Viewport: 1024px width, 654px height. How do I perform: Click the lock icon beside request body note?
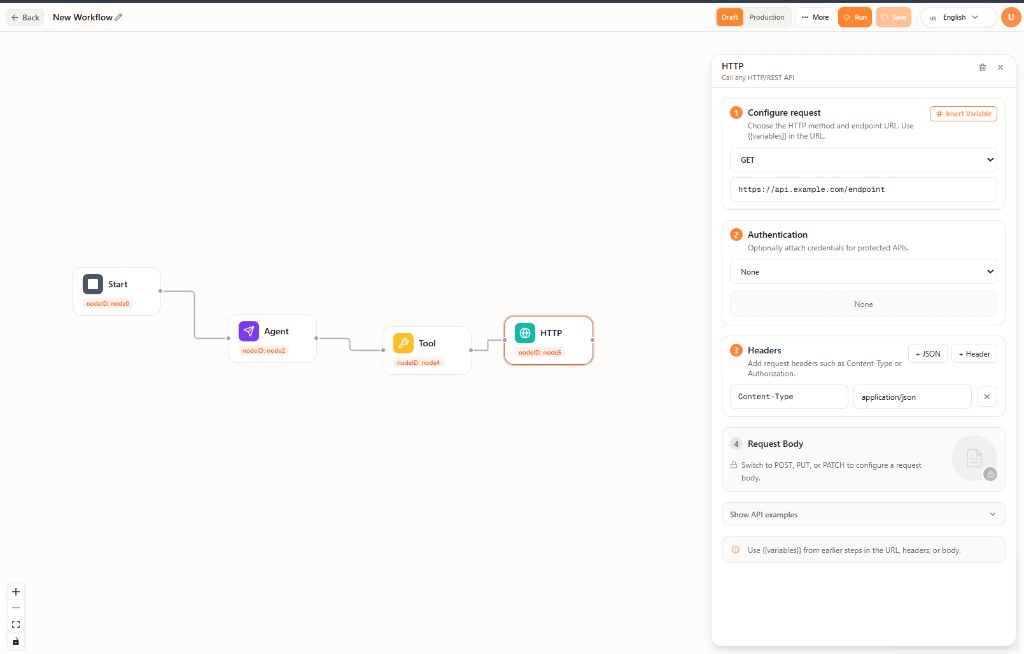(733, 465)
